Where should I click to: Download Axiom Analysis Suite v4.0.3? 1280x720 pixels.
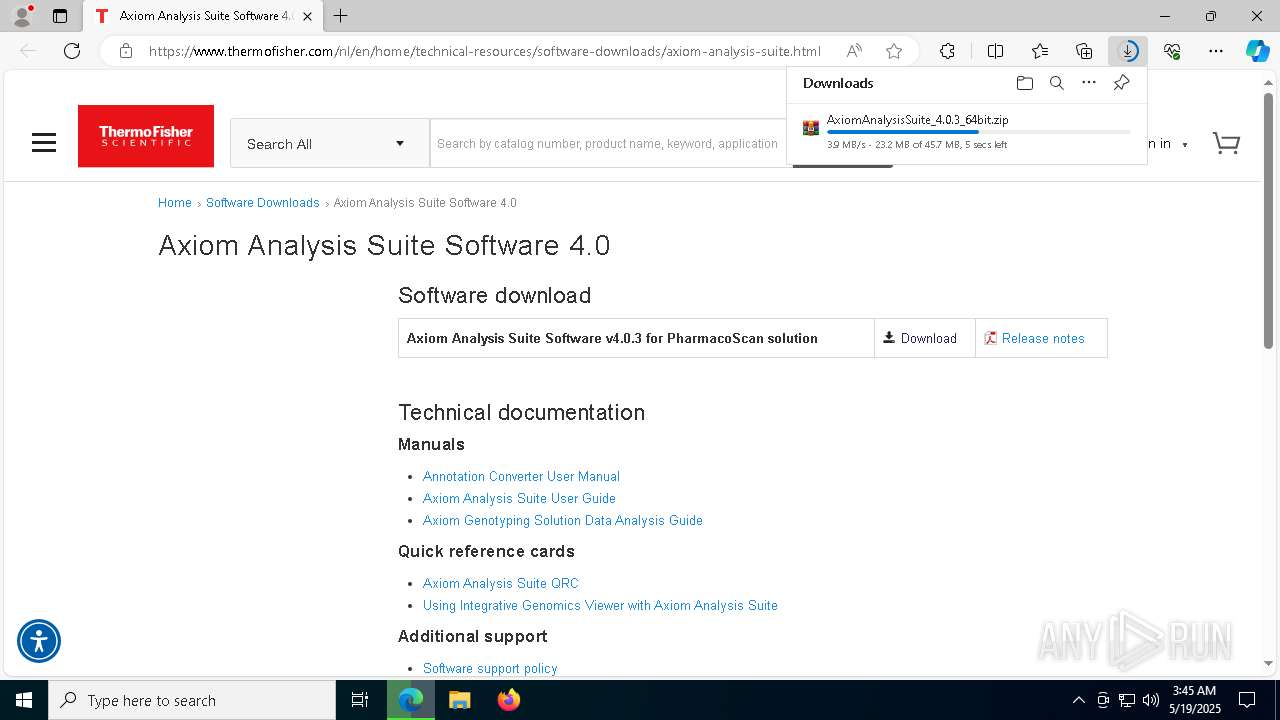920,338
